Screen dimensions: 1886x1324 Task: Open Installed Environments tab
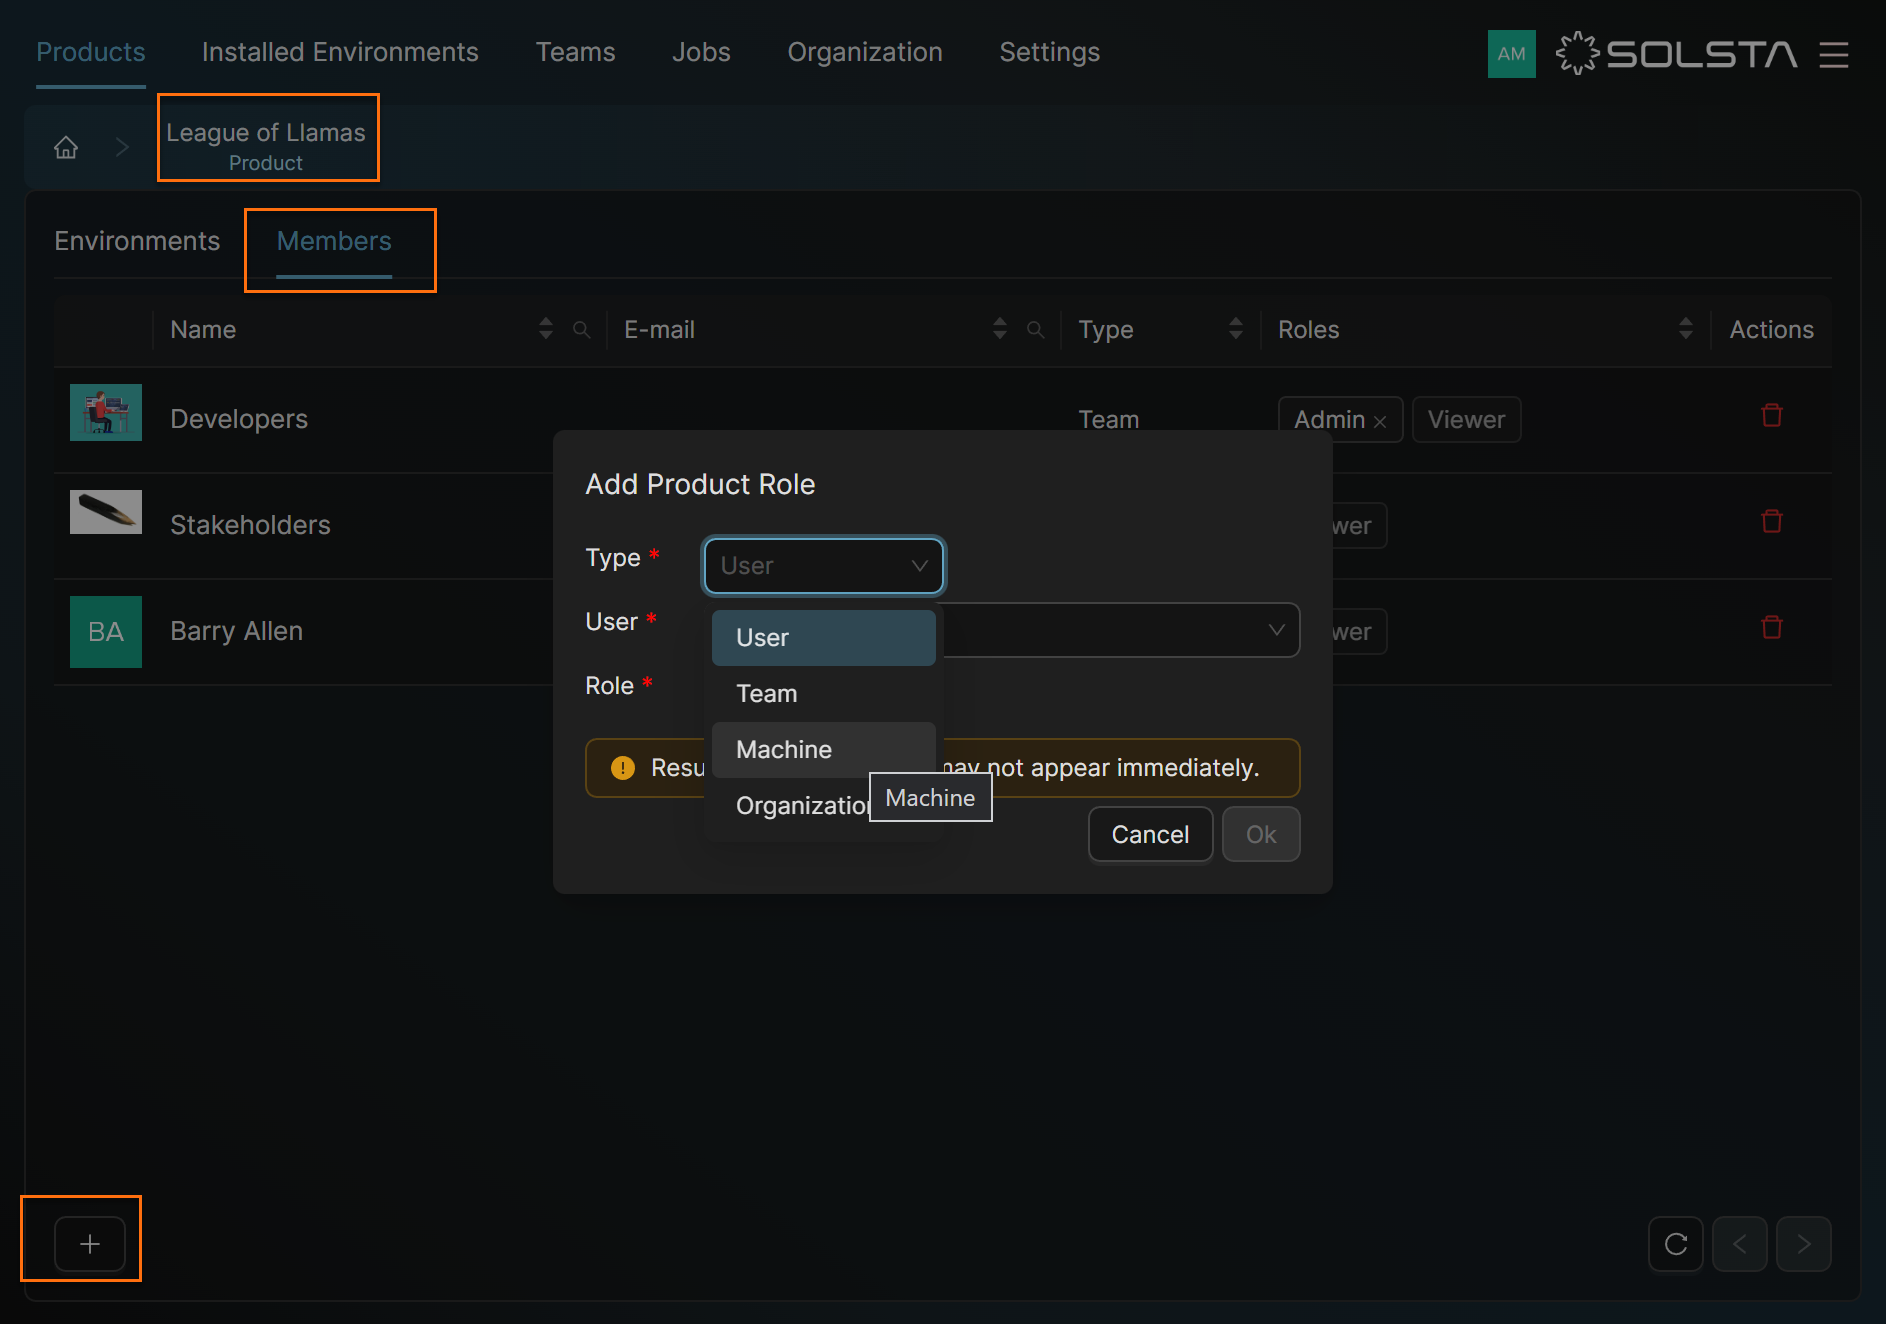point(340,52)
